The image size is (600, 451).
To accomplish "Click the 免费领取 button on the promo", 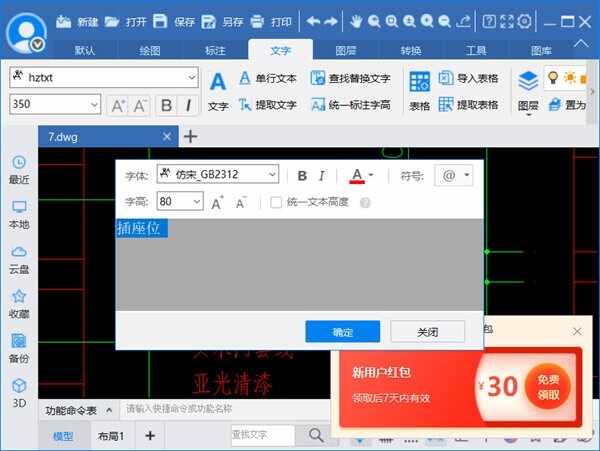I will click(x=547, y=387).
